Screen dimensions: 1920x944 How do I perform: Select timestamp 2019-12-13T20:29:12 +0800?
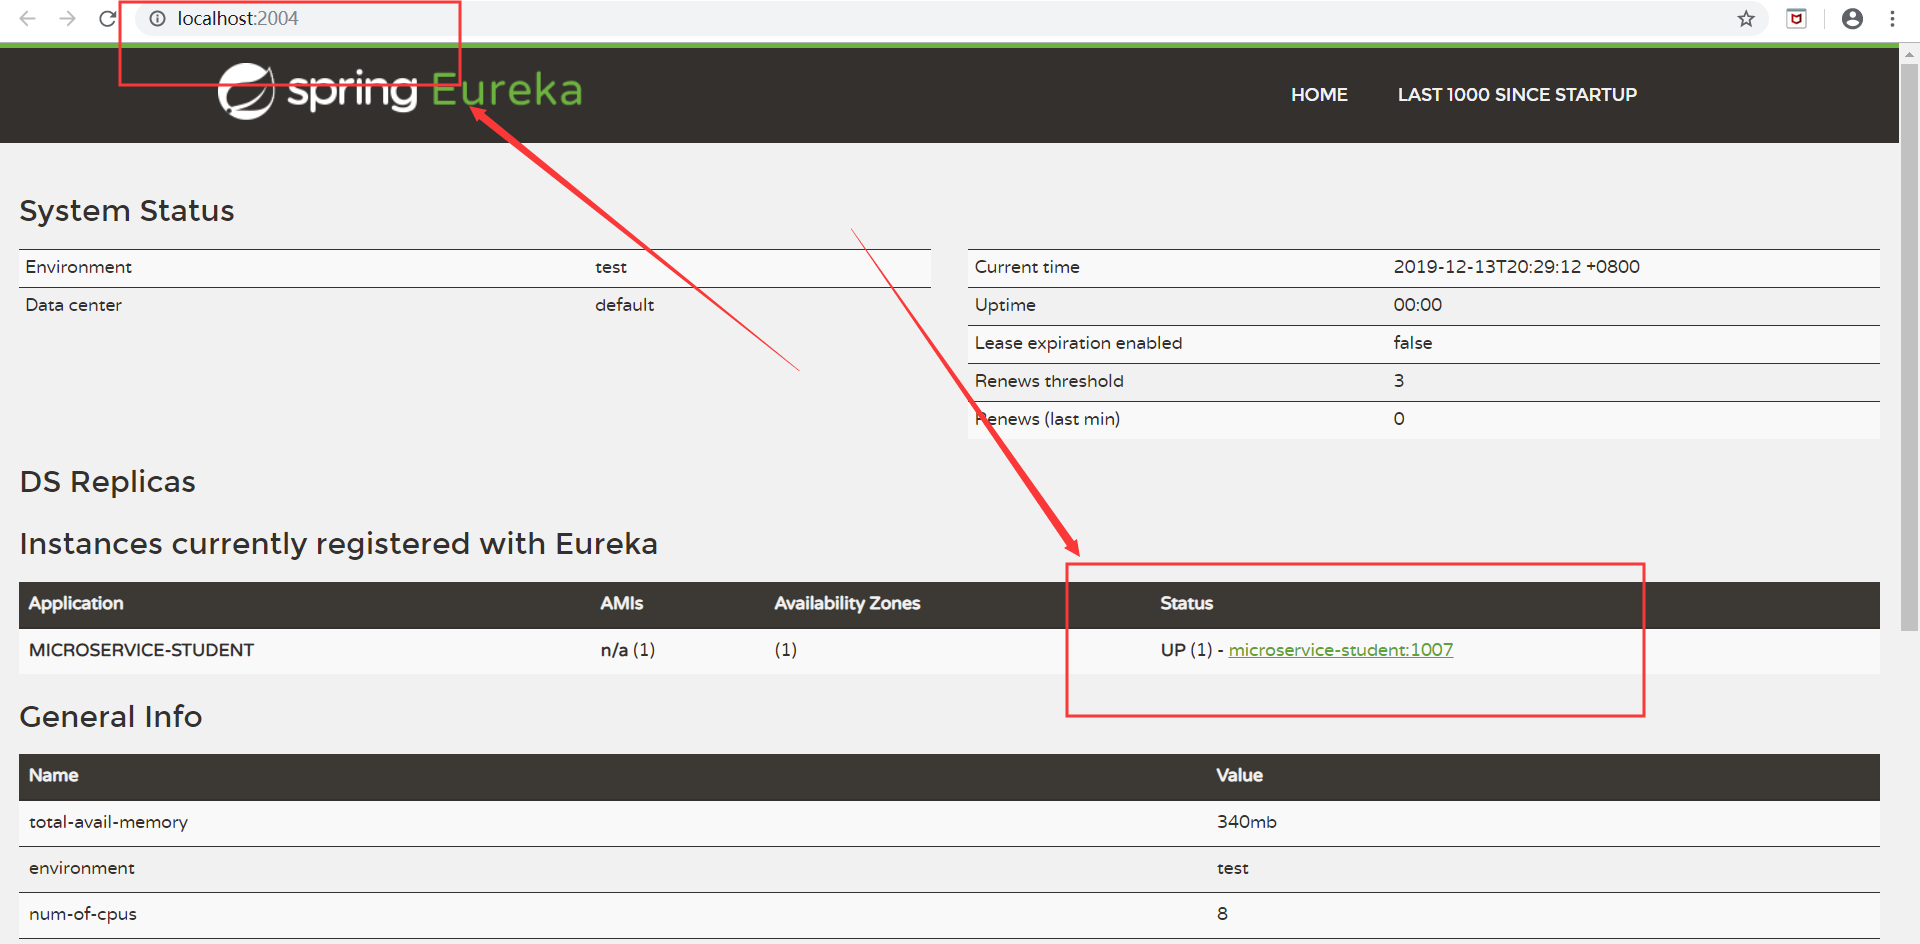point(1516,267)
